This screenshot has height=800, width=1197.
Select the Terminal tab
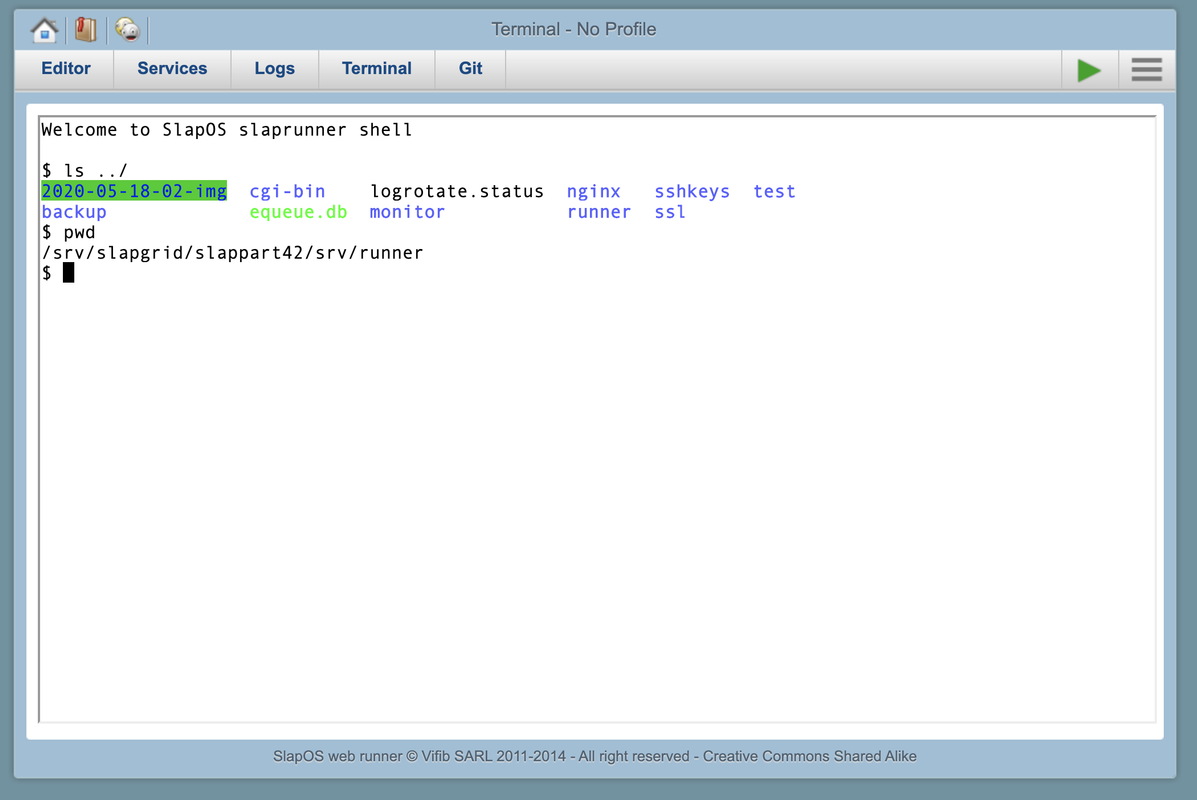click(x=376, y=69)
